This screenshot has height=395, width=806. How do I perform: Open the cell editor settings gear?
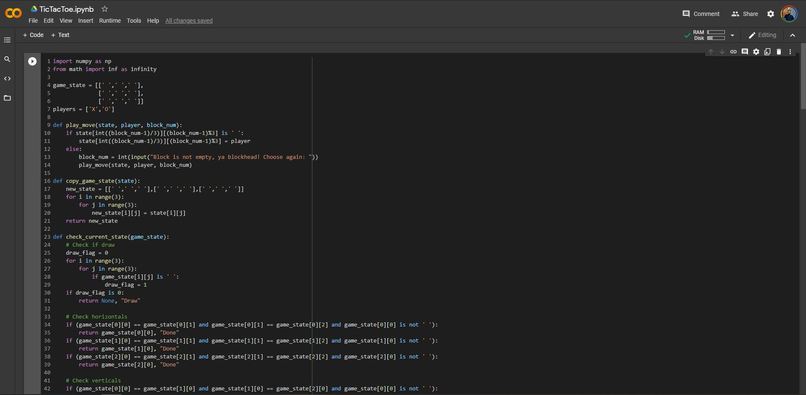756,51
